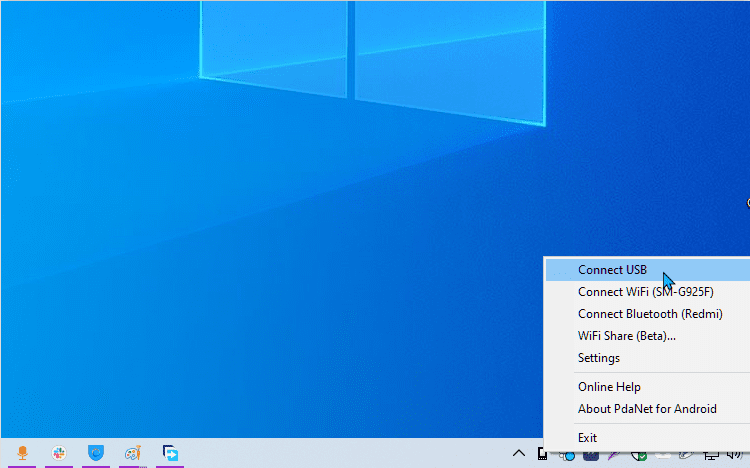Open the blue shield taskbar app

pos(96,453)
